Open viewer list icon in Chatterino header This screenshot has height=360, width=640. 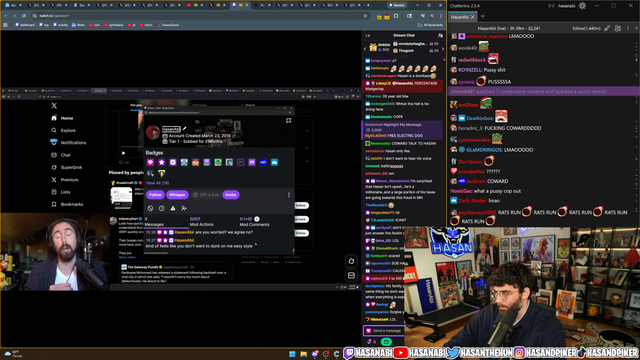[x=618, y=28]
